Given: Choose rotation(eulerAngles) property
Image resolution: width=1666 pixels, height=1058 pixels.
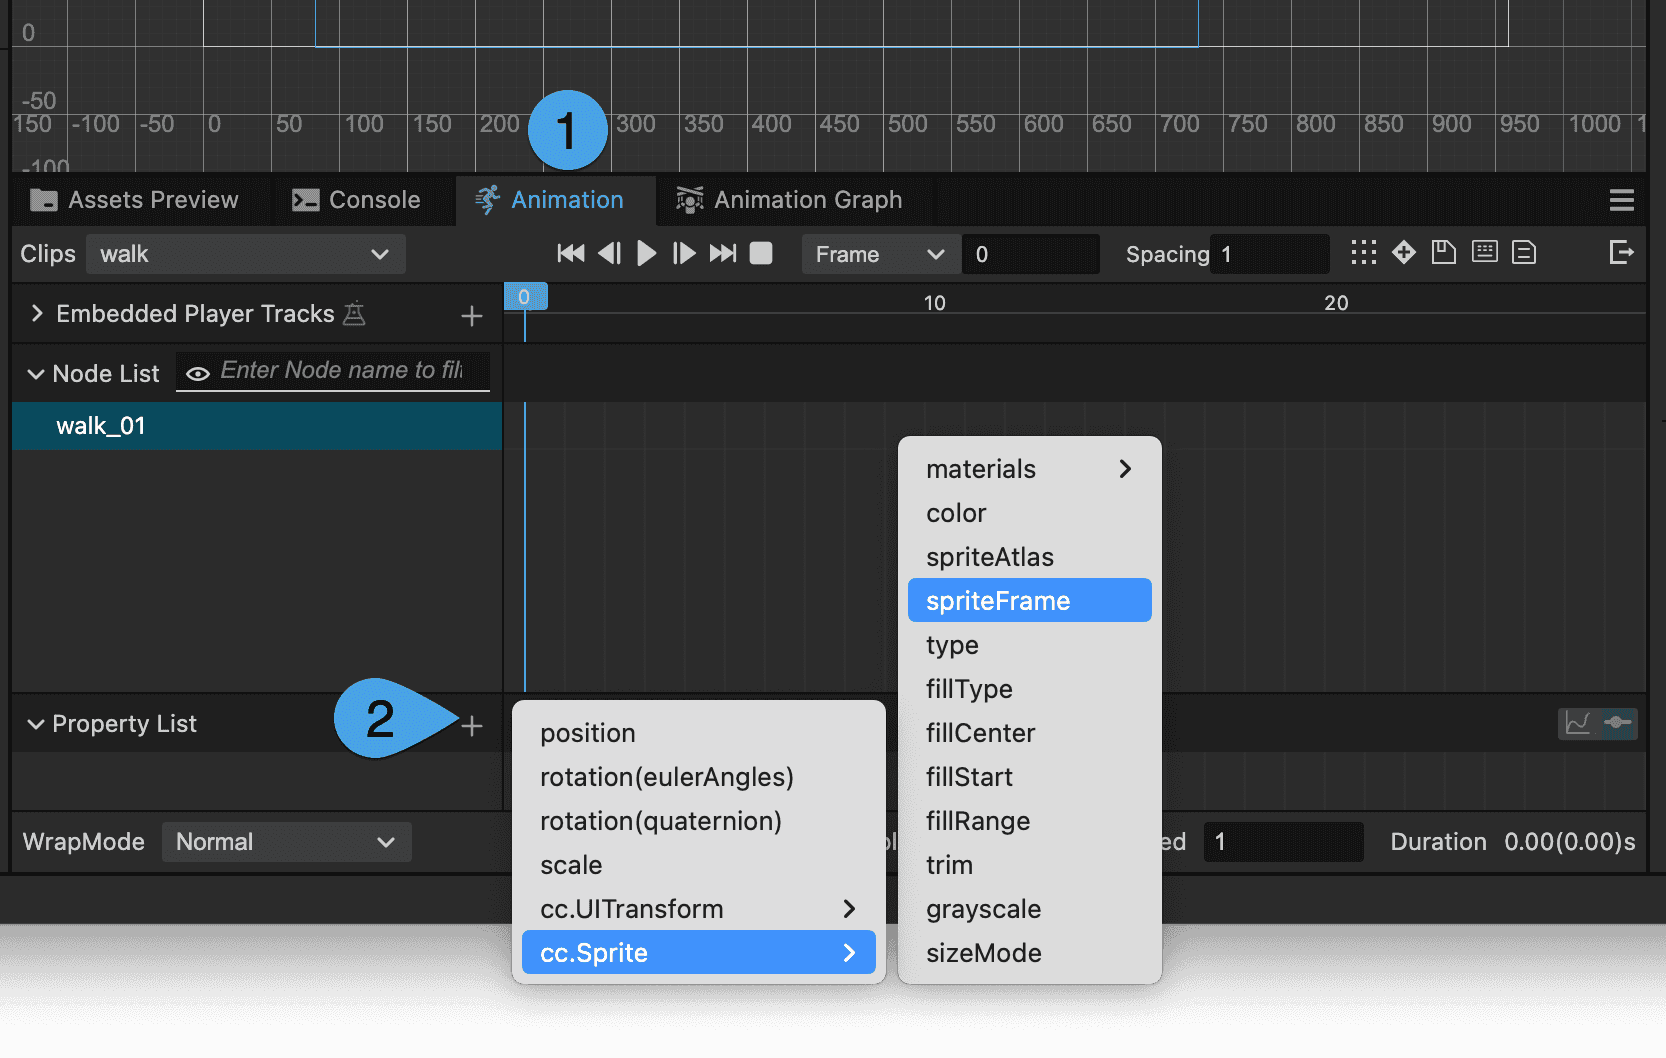Looking at the screenshot, I should [699, 777].
